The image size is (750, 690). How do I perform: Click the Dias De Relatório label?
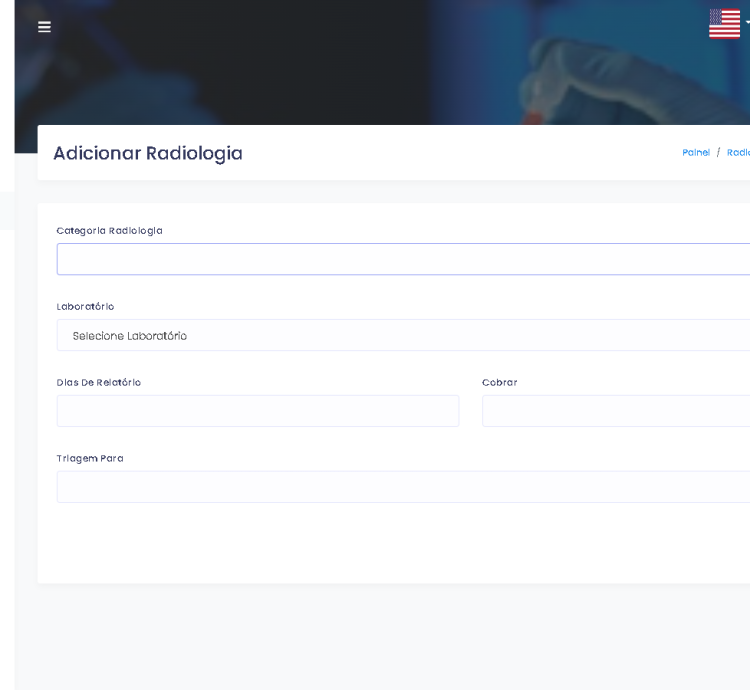click(x=98, y=383)
